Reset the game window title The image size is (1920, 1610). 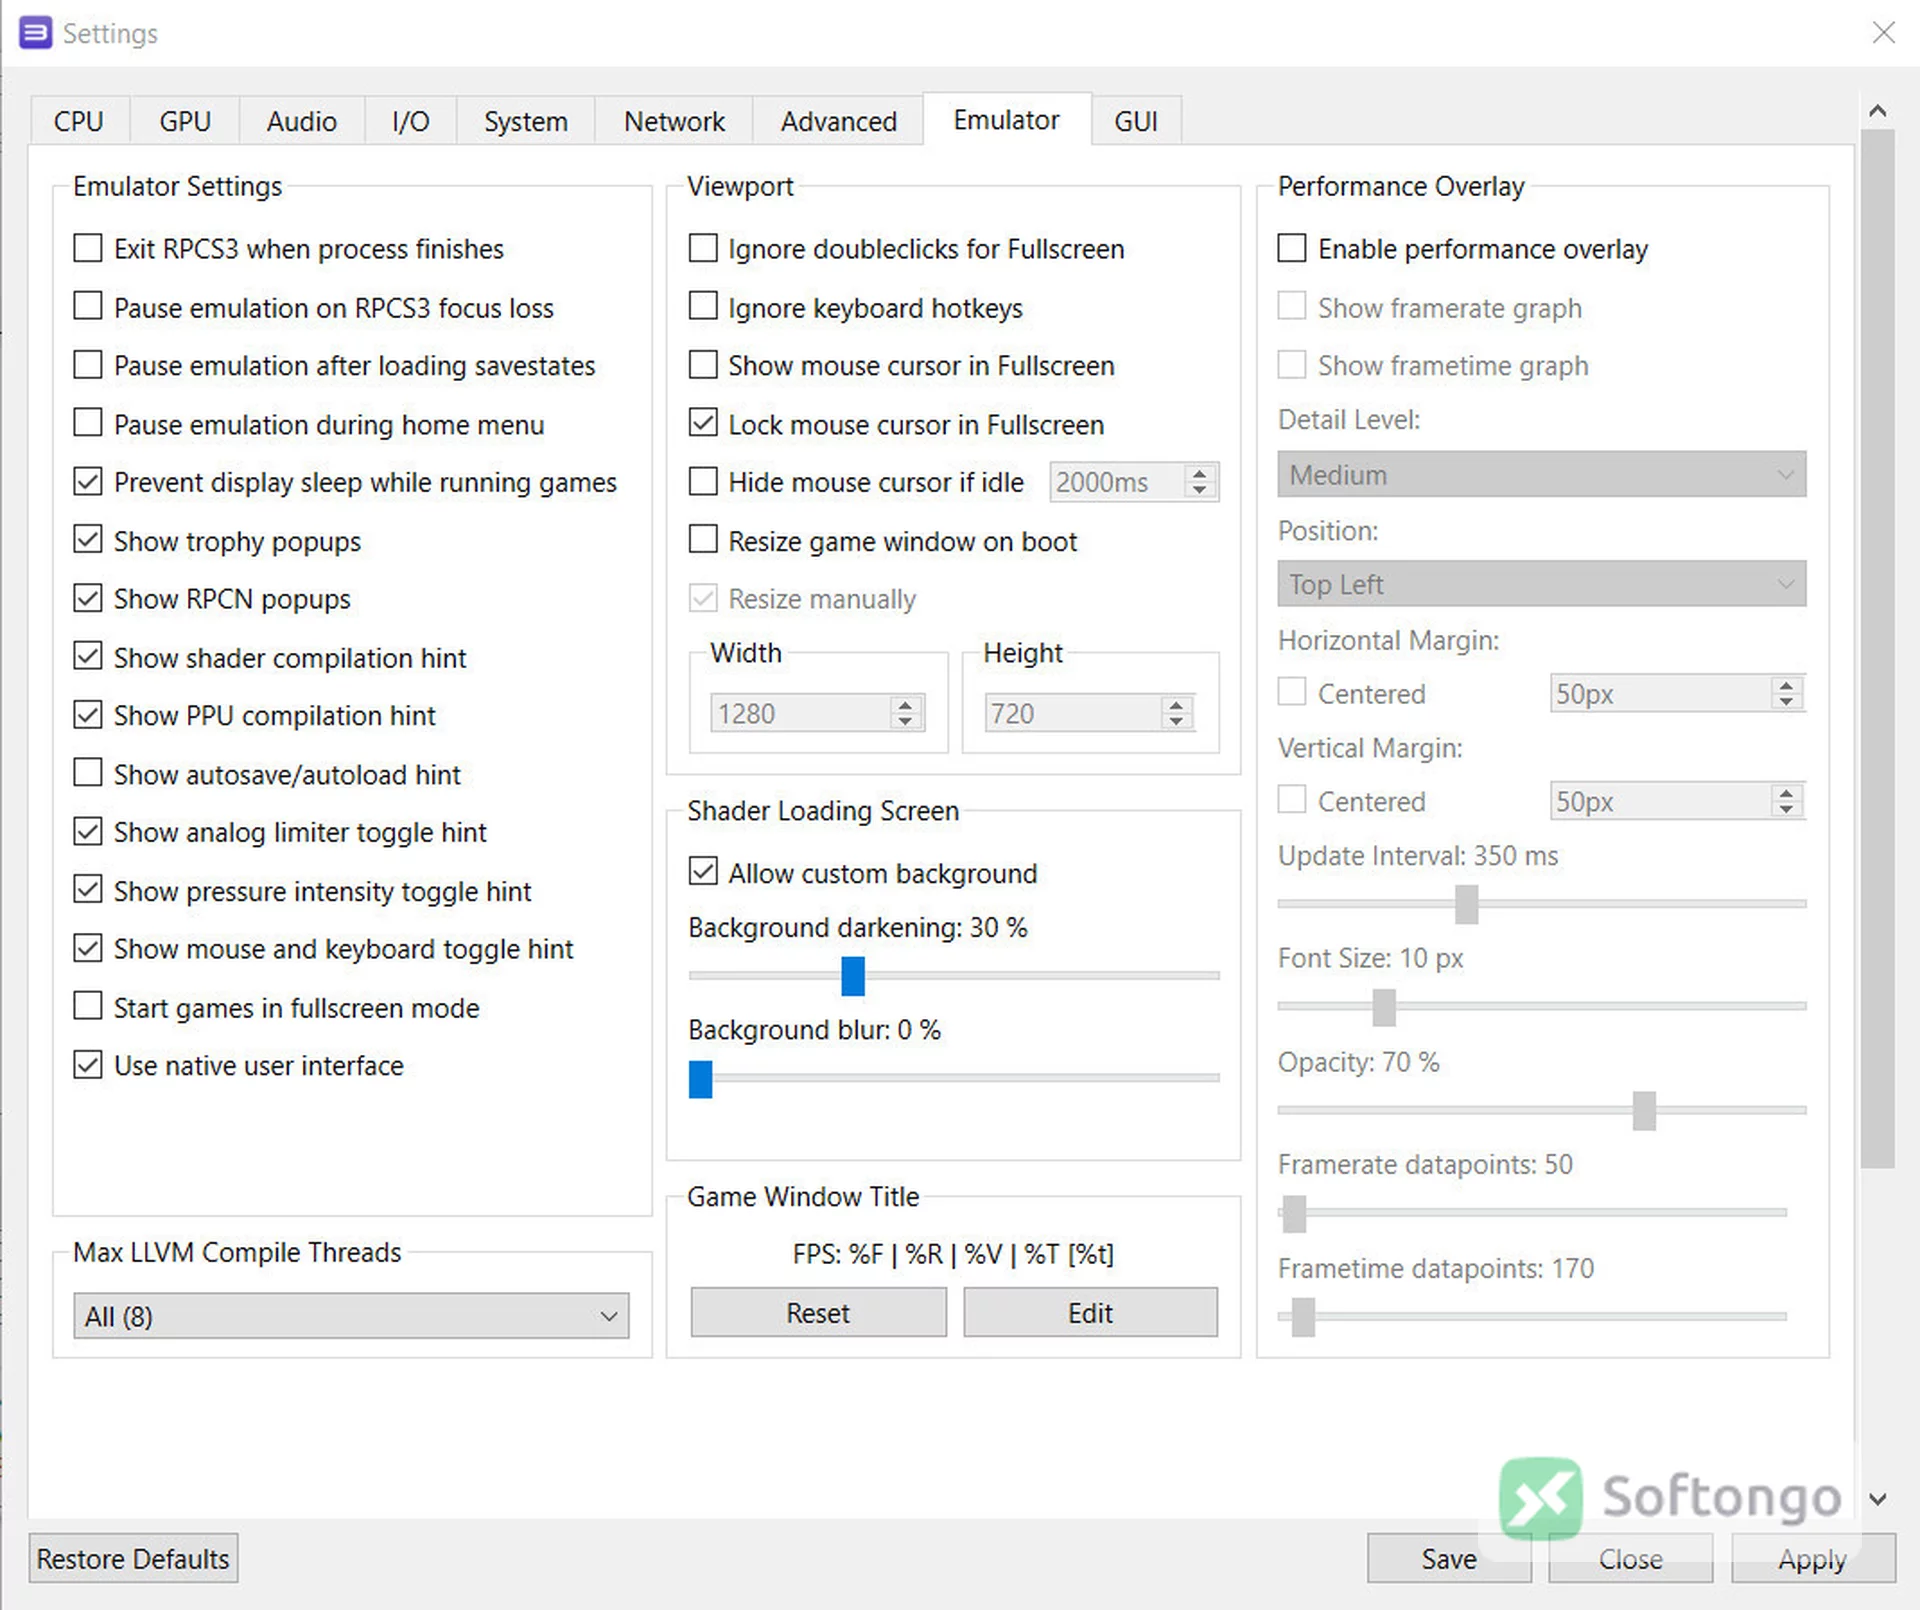(x=818, y=1313)
